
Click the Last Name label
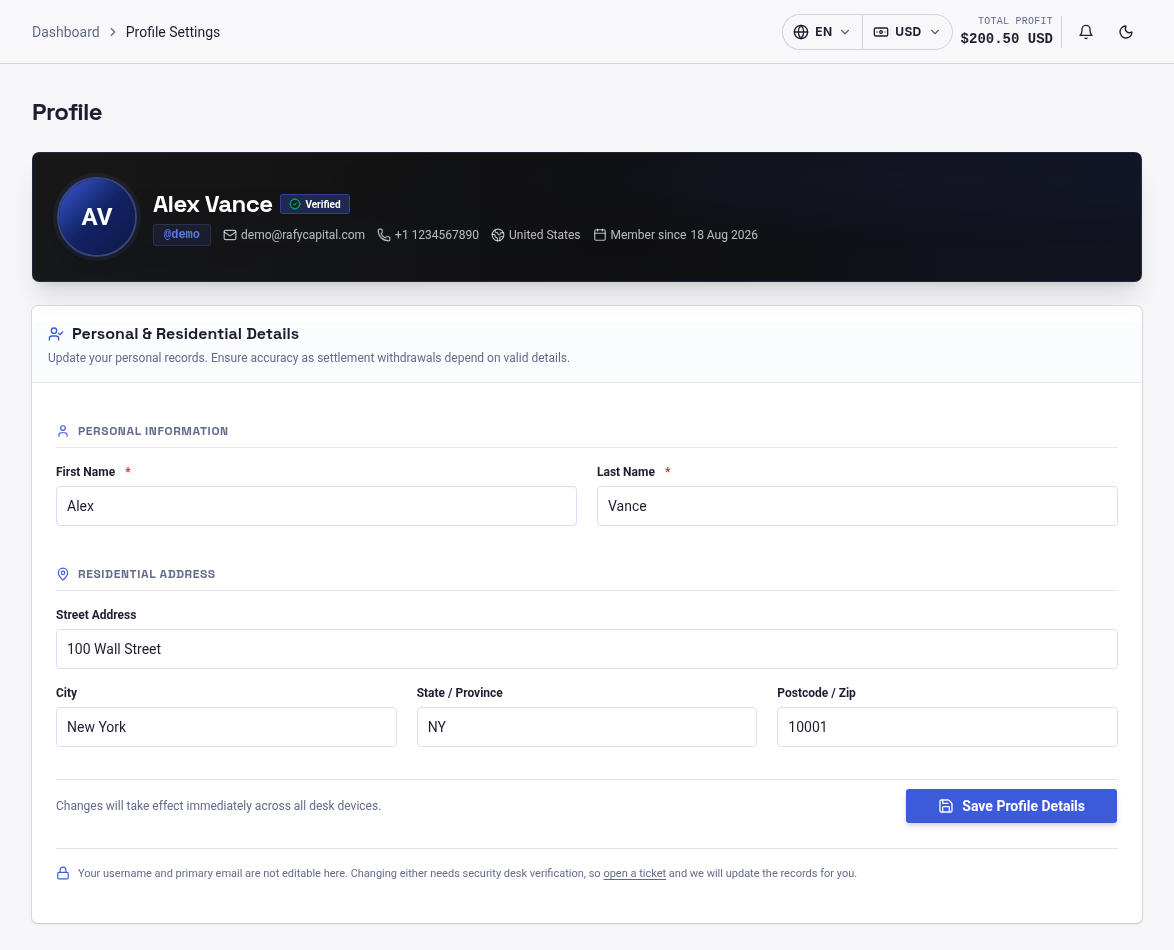click(x=626, y=472)
